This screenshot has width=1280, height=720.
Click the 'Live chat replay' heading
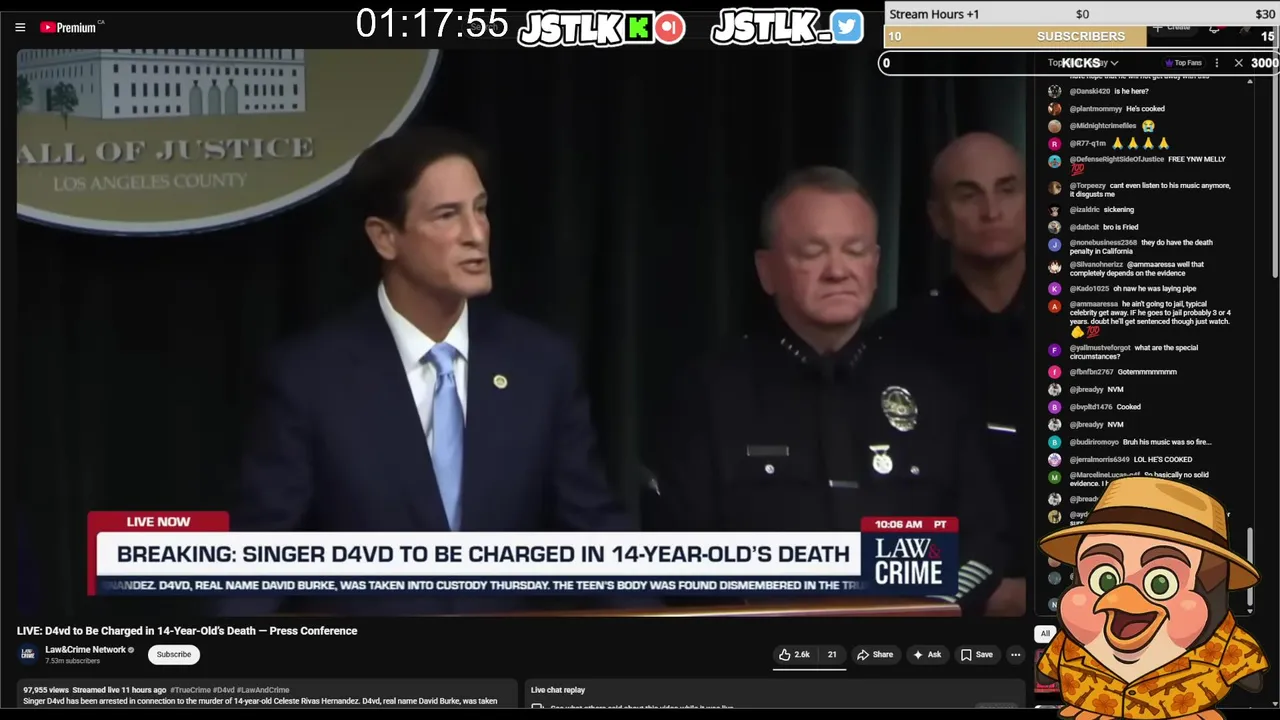coord(558,690)
